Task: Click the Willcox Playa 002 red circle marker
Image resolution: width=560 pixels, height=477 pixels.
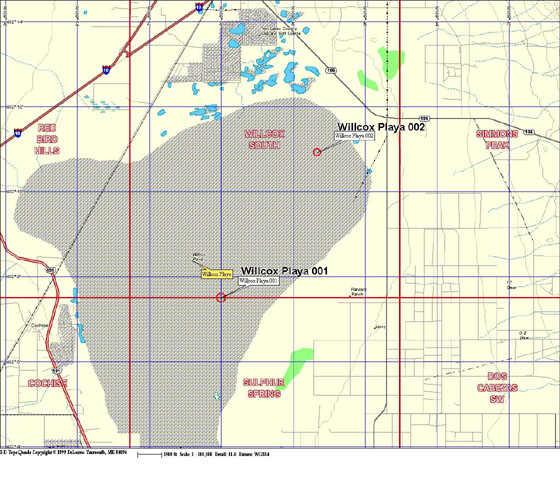Action: (x=317, y=152)
